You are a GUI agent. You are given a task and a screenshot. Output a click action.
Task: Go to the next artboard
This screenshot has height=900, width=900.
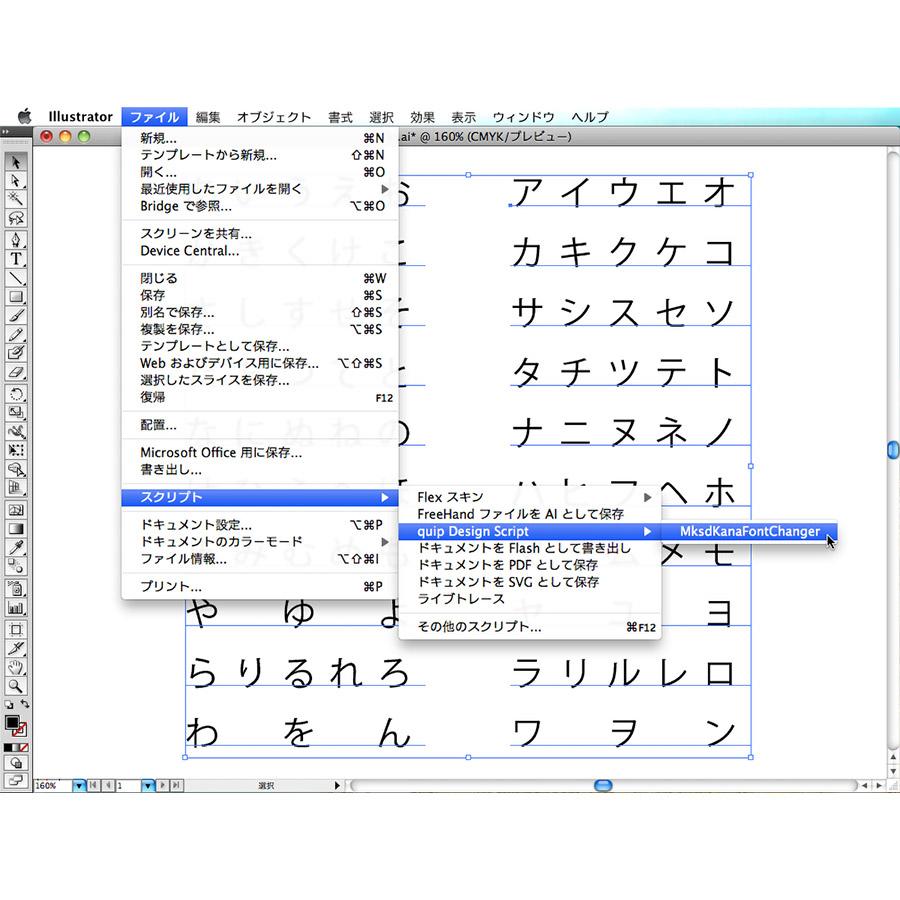click(x=163, y=785)
